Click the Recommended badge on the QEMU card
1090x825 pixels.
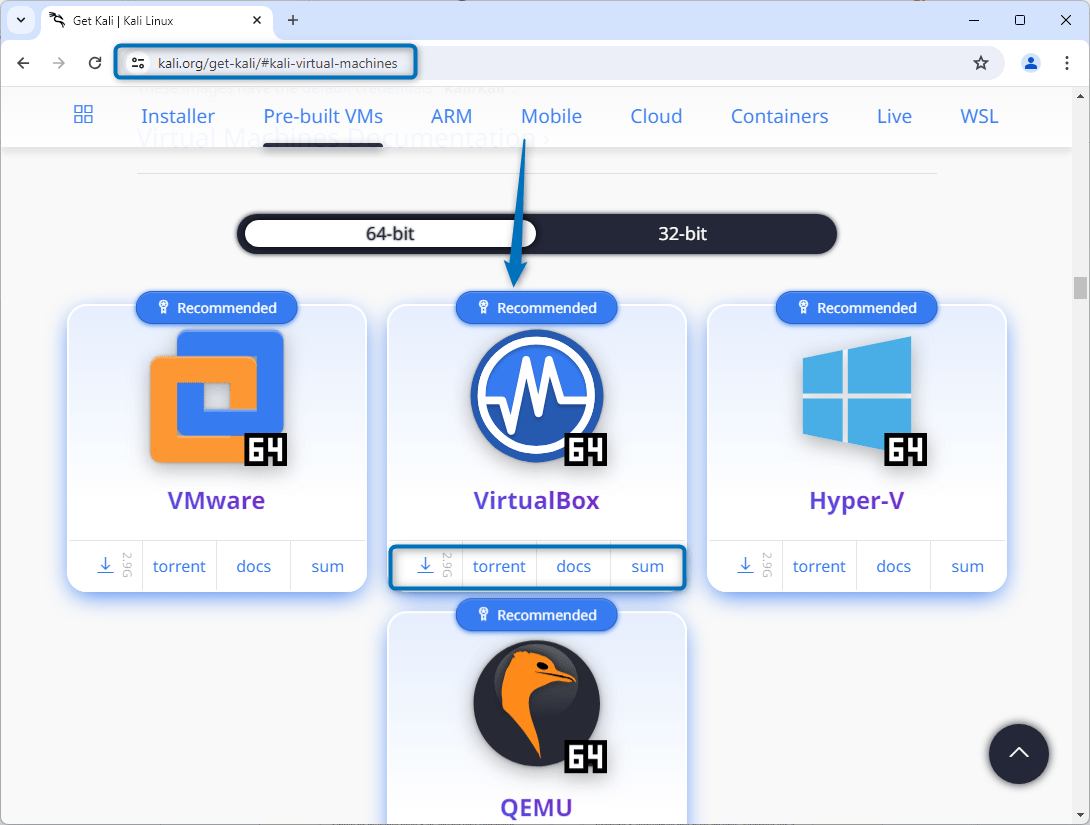[536, 614]
